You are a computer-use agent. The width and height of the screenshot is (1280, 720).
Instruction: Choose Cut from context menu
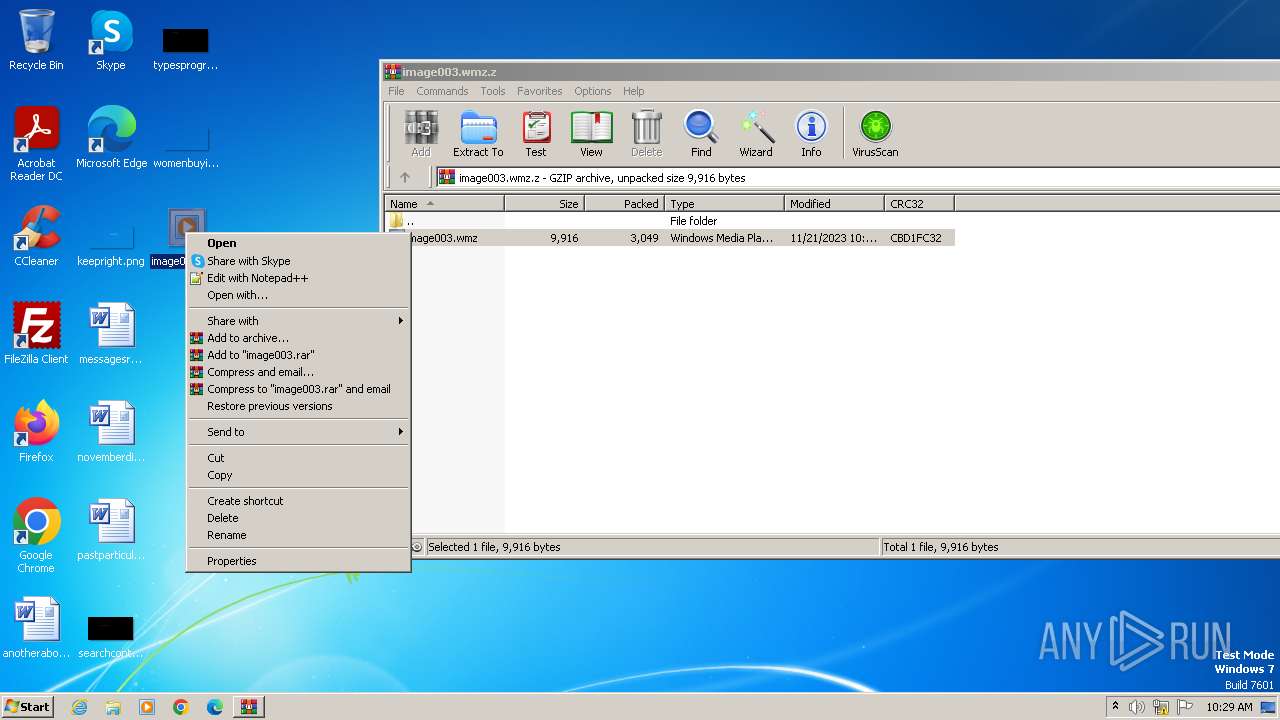pyautogui.click(x=298, y=458)
